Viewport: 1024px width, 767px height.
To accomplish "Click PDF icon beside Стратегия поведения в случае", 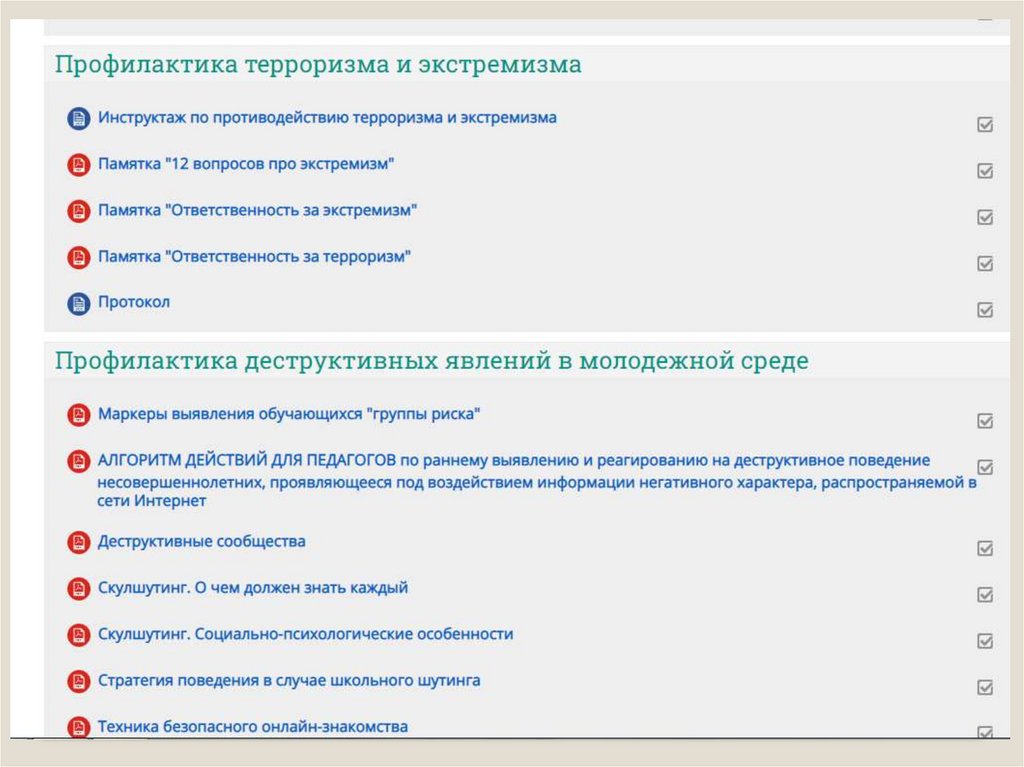I will (x=78, y=681).
